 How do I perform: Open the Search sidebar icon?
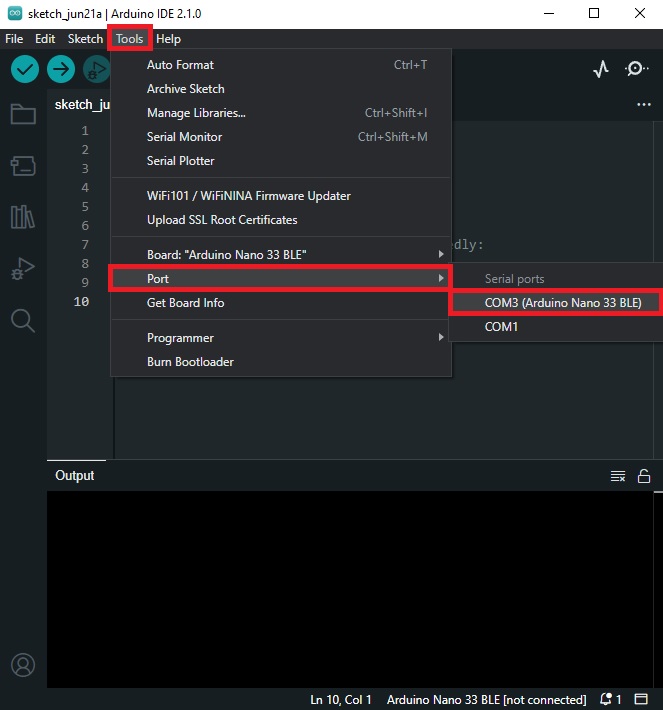point(23,321)
